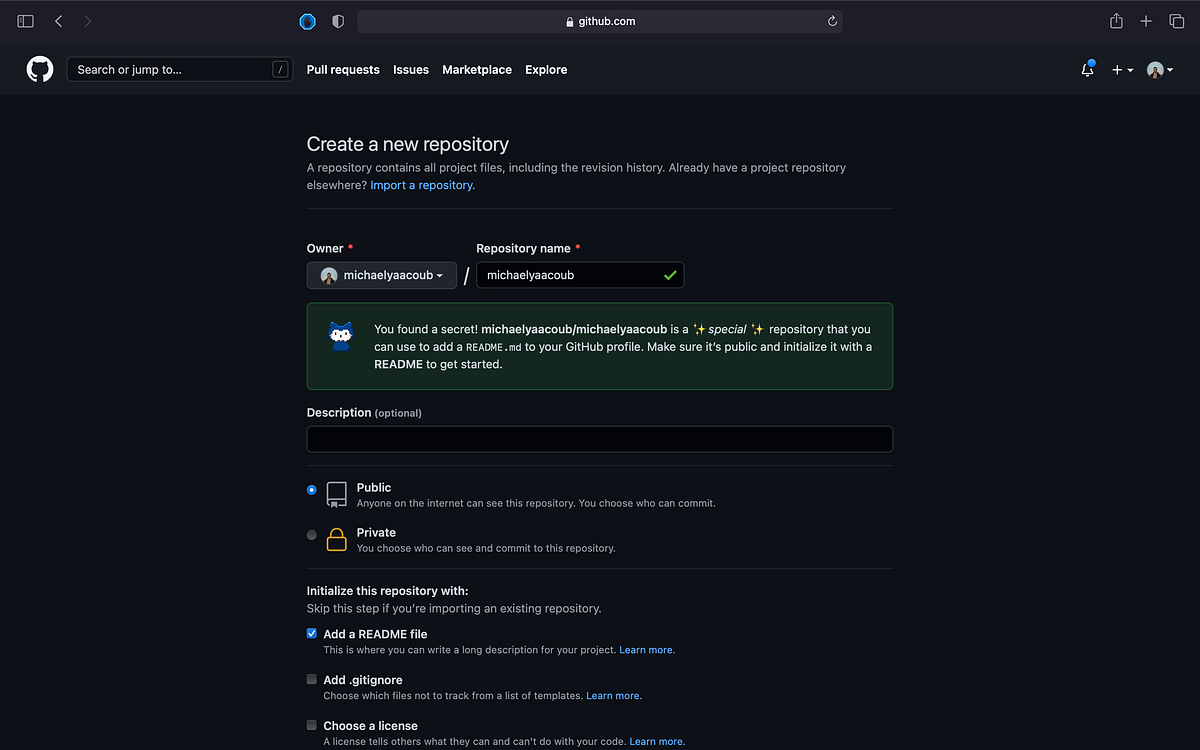Uncheck Add a README file
This screenshot has width=1200, height=750.
(x=311, y=632)
